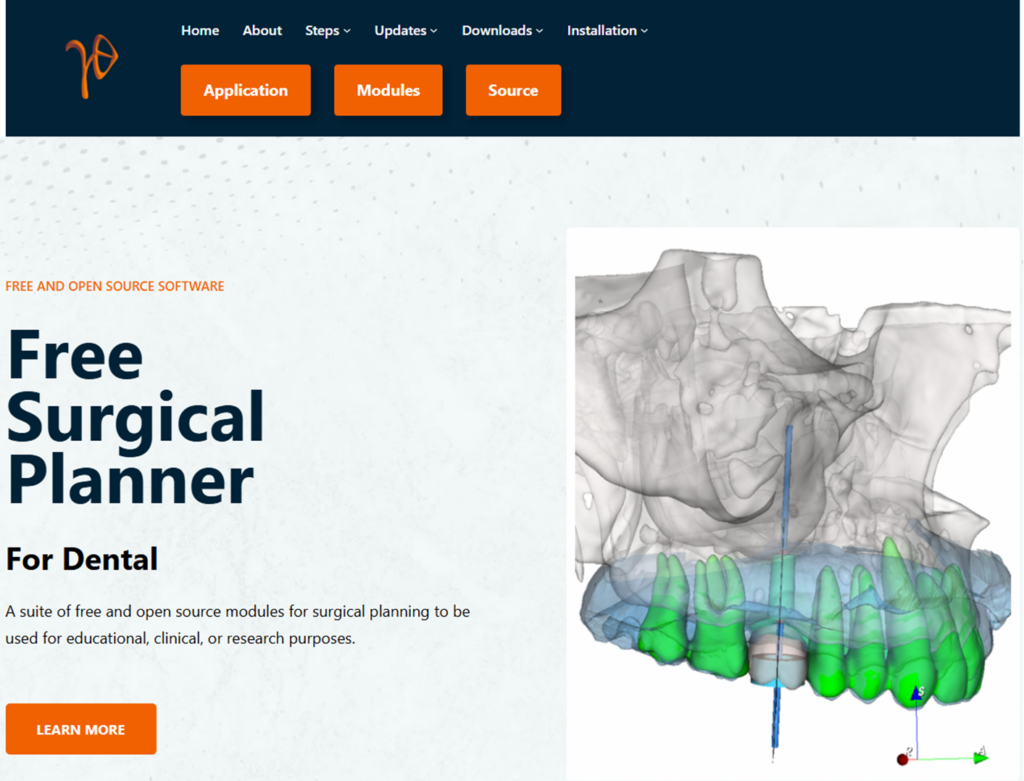Click the green axis arrow in the model
Screen dimensions: 1024x781
pos(980,757)
